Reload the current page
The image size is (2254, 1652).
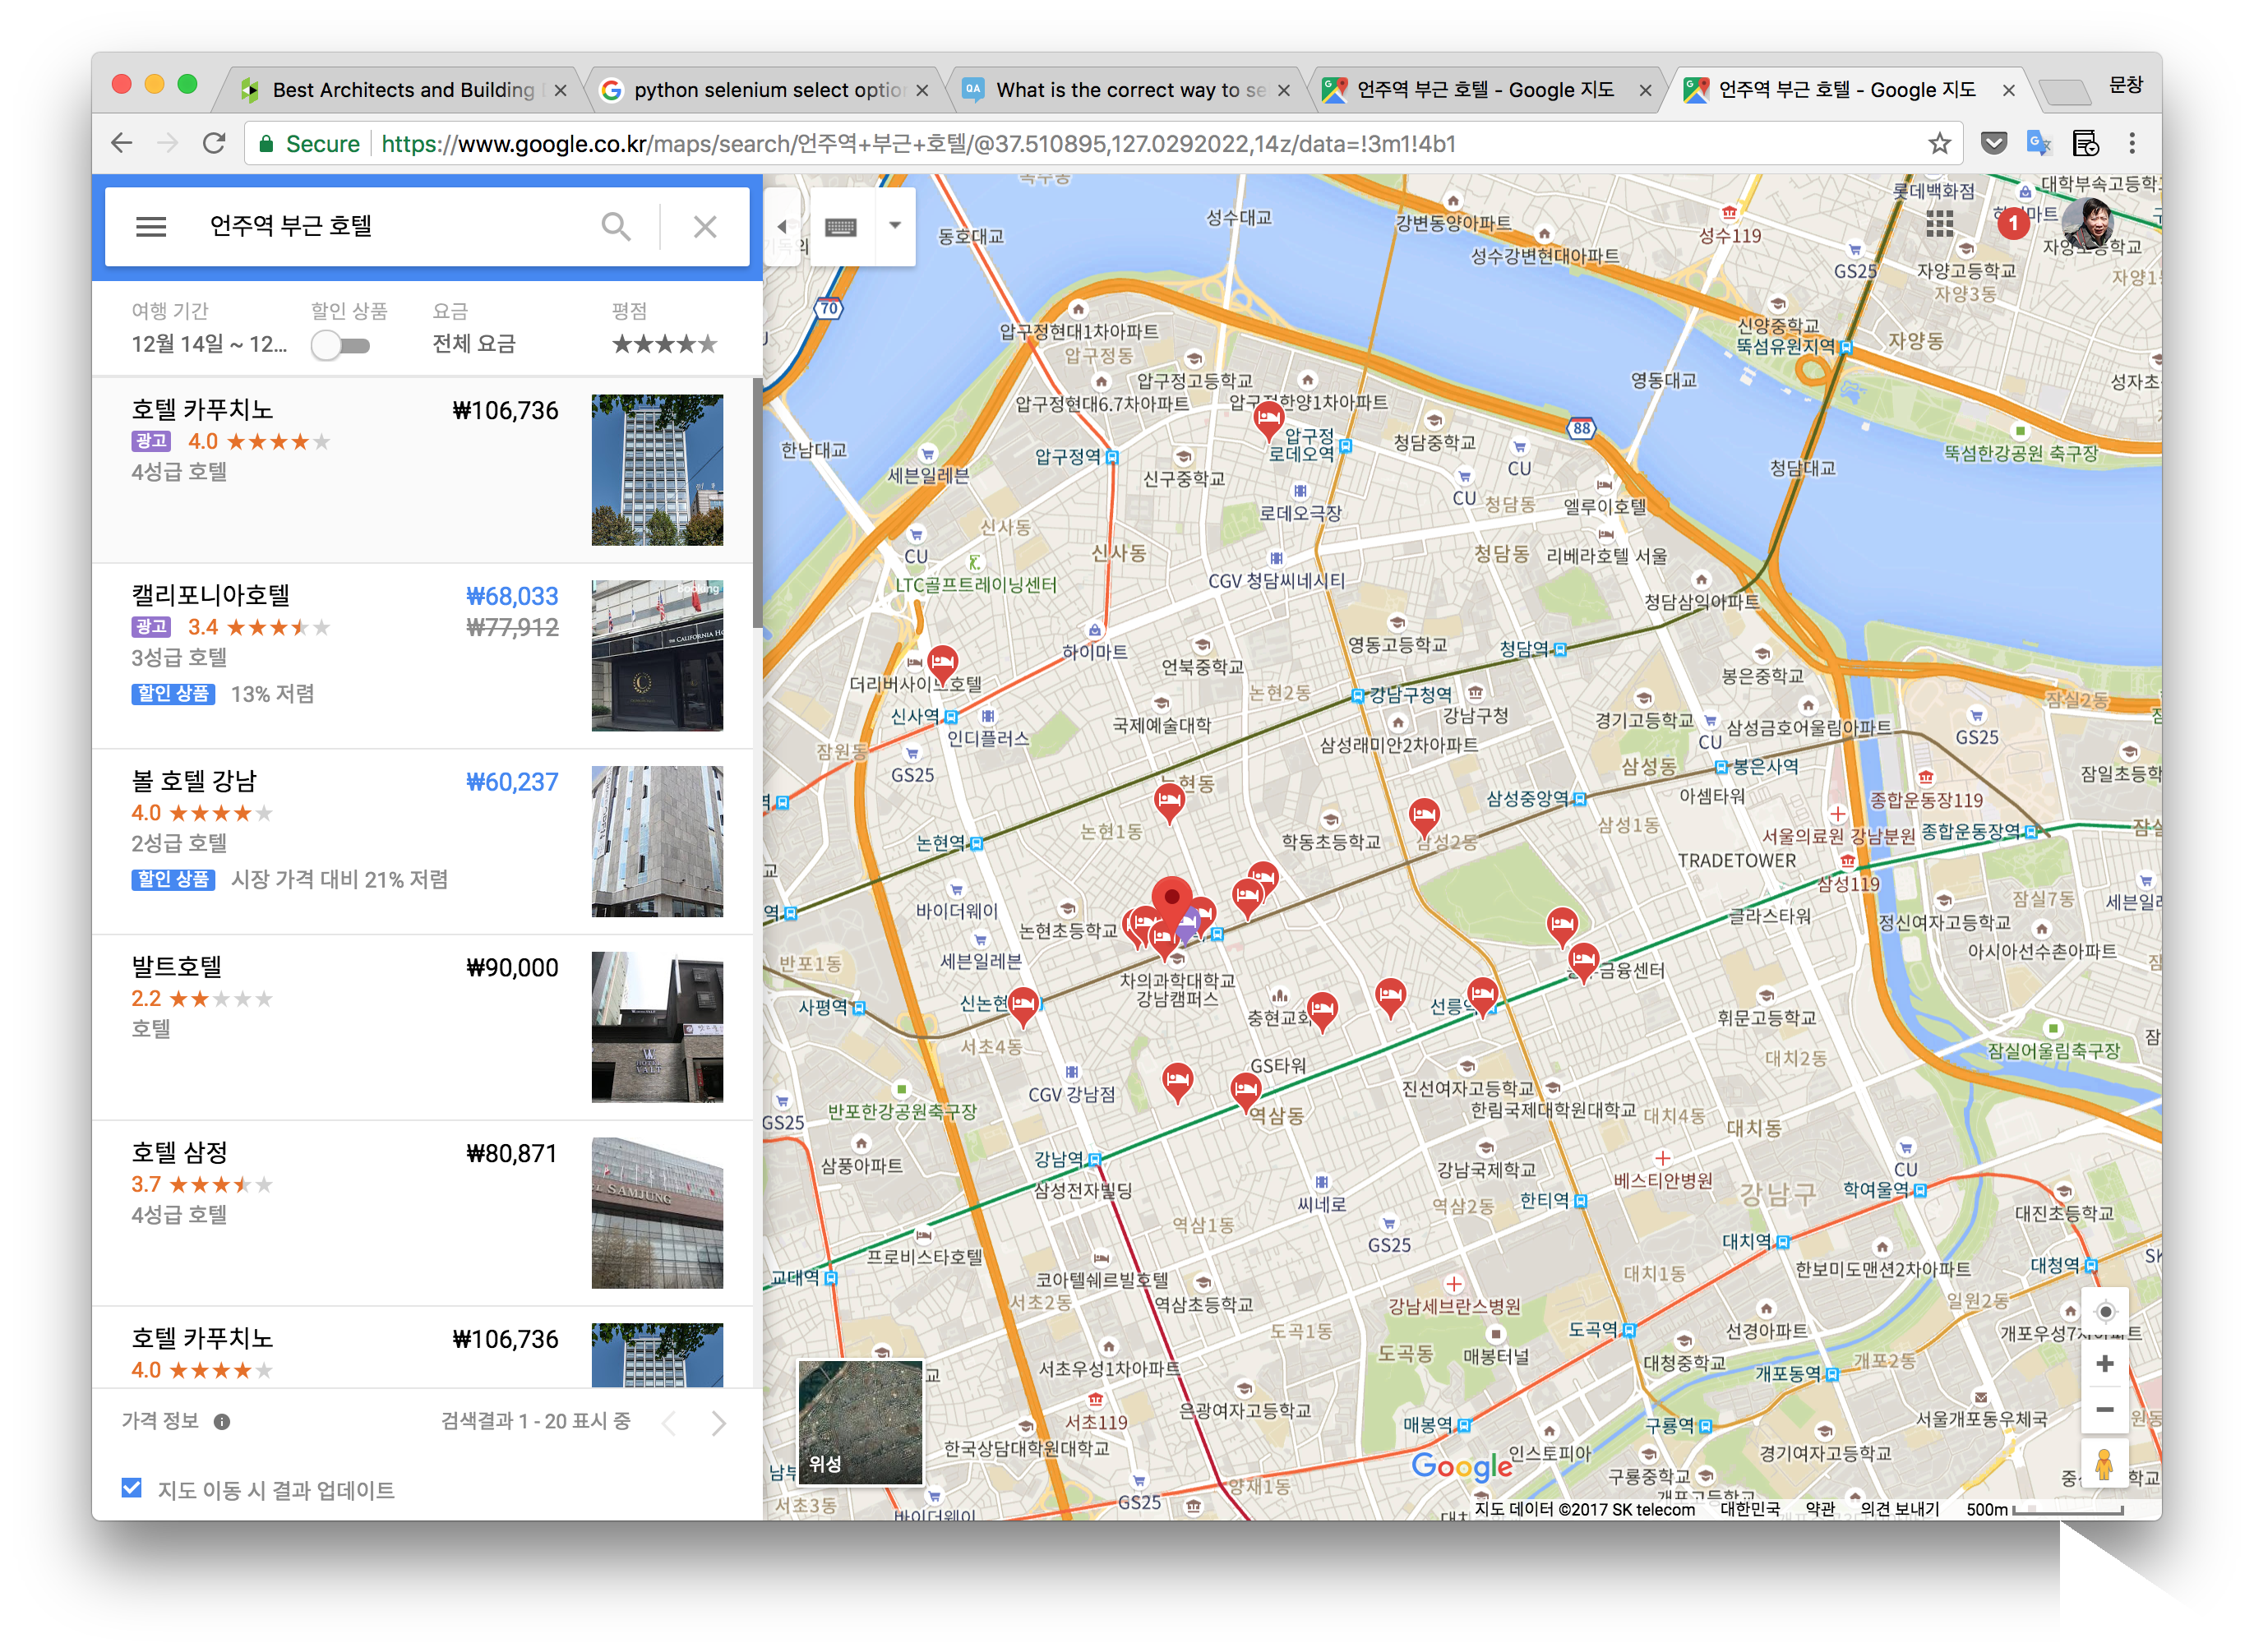214,143
